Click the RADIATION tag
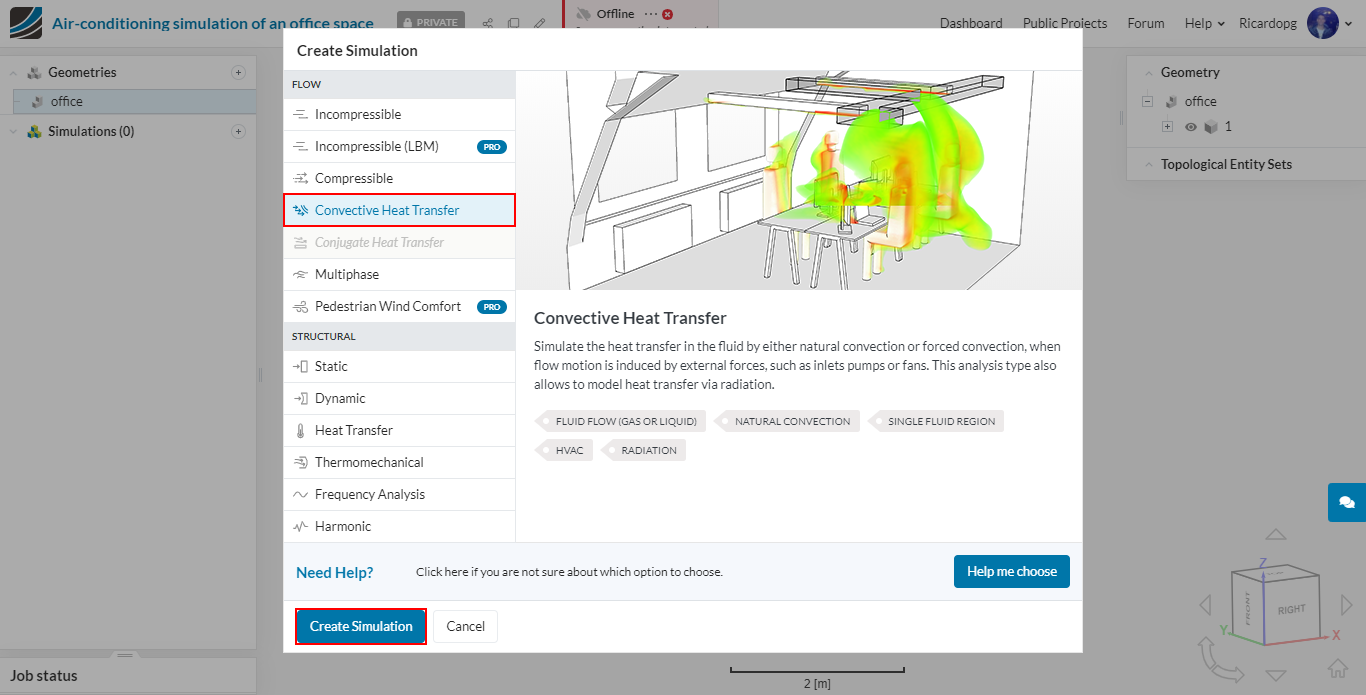 644,450
